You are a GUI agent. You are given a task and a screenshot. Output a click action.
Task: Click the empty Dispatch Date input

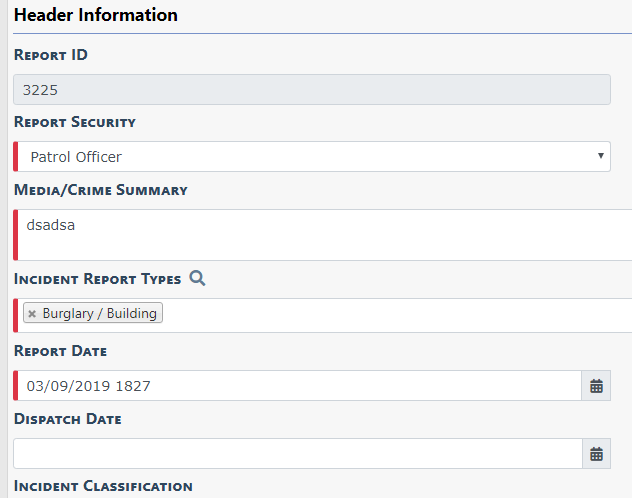298,454
